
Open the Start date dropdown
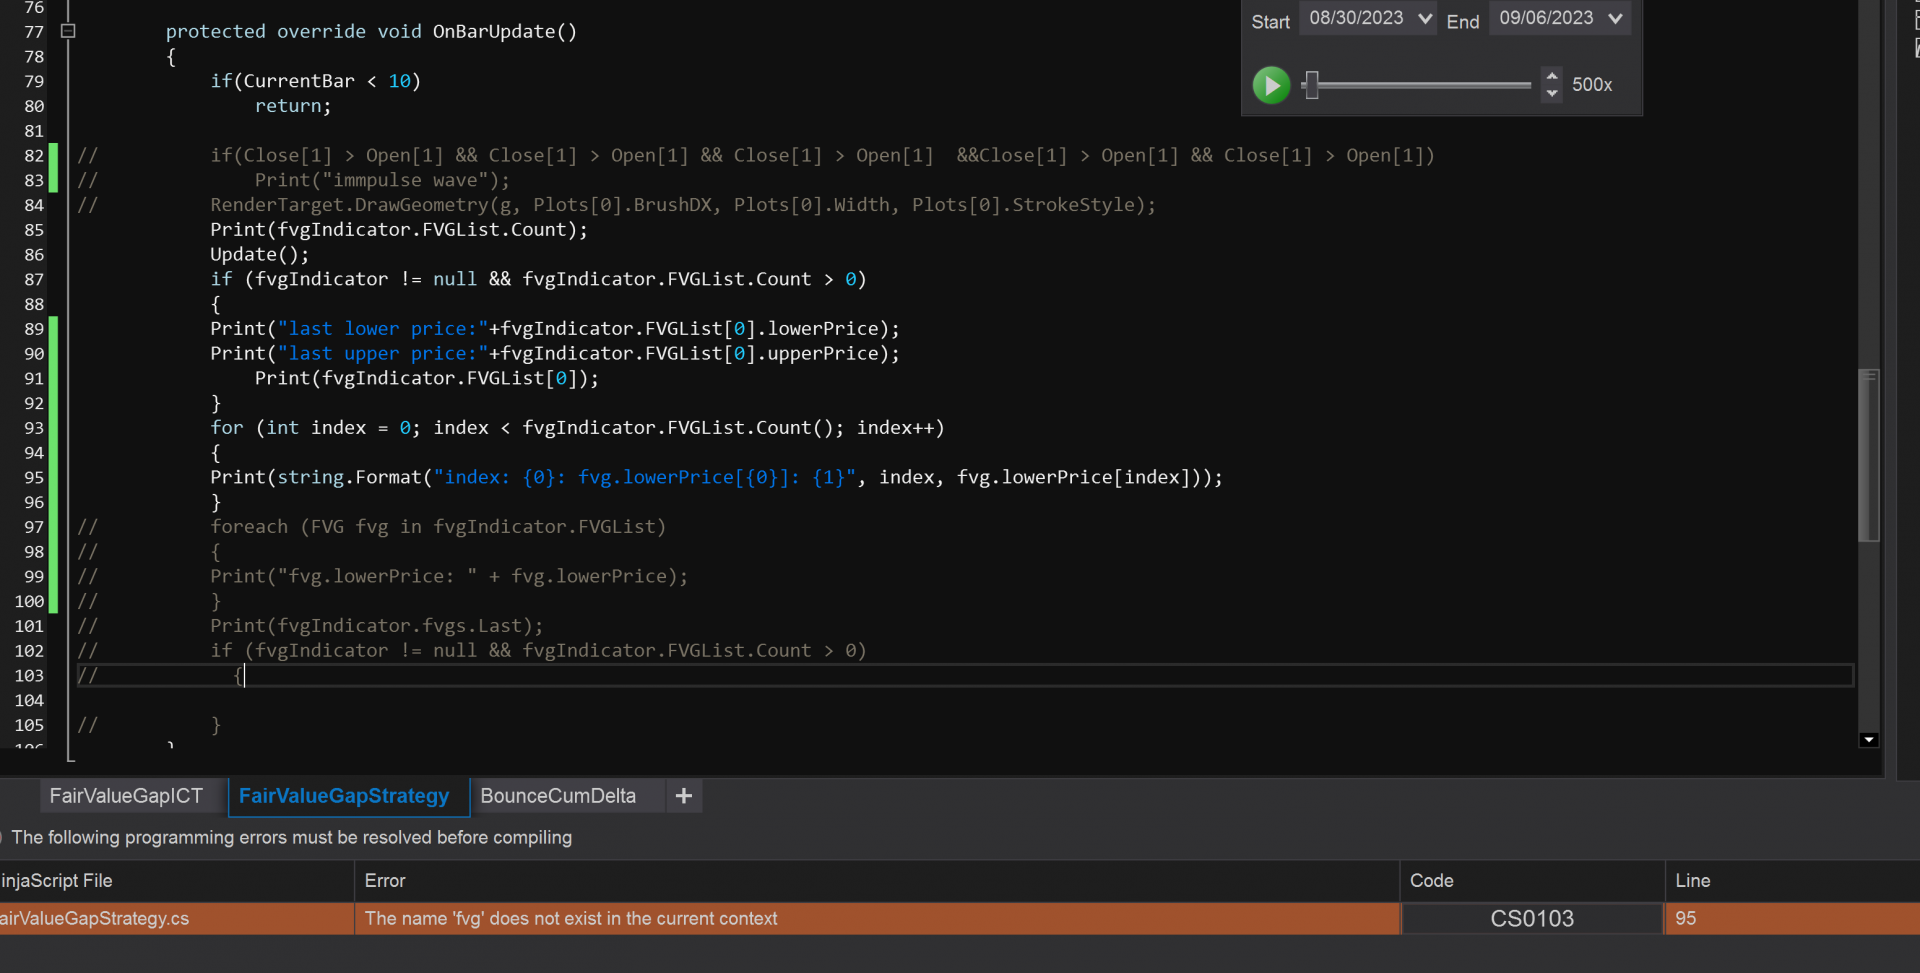point(1425,19)
